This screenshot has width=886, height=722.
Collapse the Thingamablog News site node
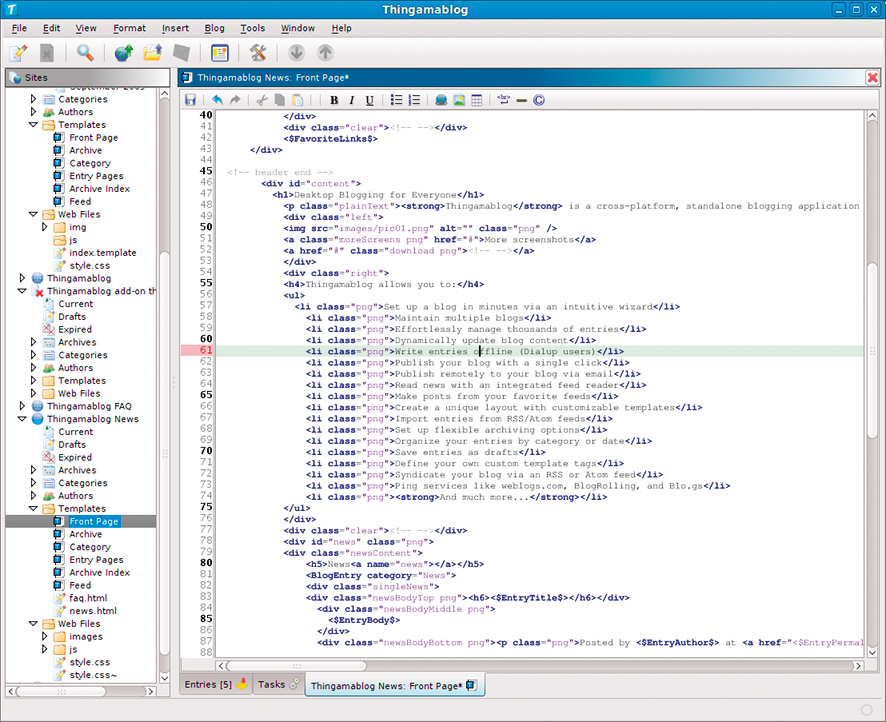pyautogui.click(x=22, y=419)
